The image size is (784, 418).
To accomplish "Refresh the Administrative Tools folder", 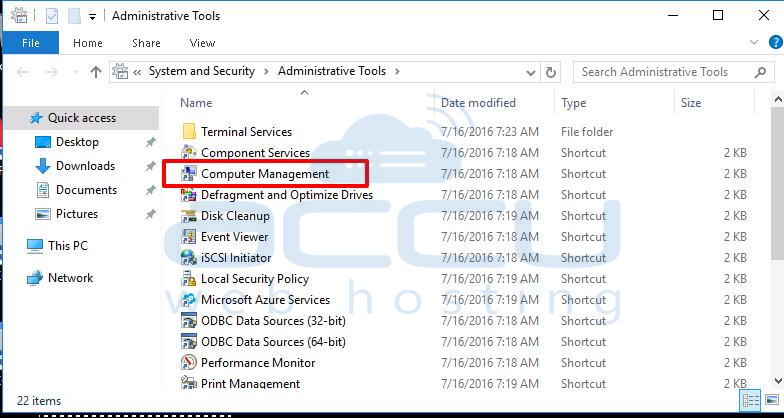I will [x=550, y=72].
